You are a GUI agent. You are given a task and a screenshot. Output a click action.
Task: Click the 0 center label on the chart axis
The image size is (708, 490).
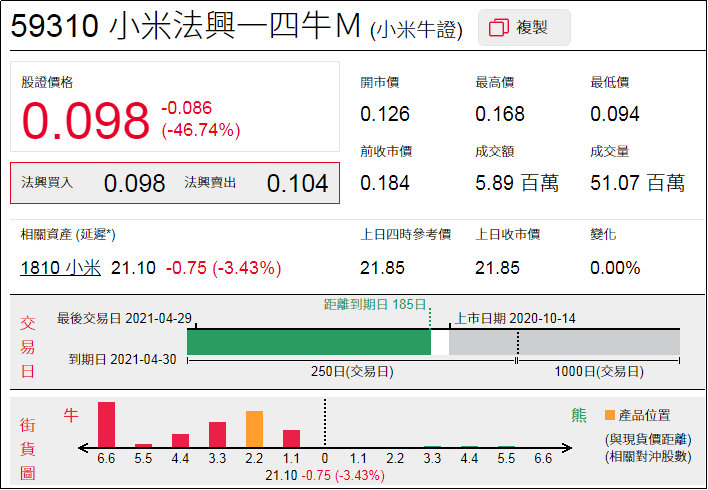click(325, 459)
